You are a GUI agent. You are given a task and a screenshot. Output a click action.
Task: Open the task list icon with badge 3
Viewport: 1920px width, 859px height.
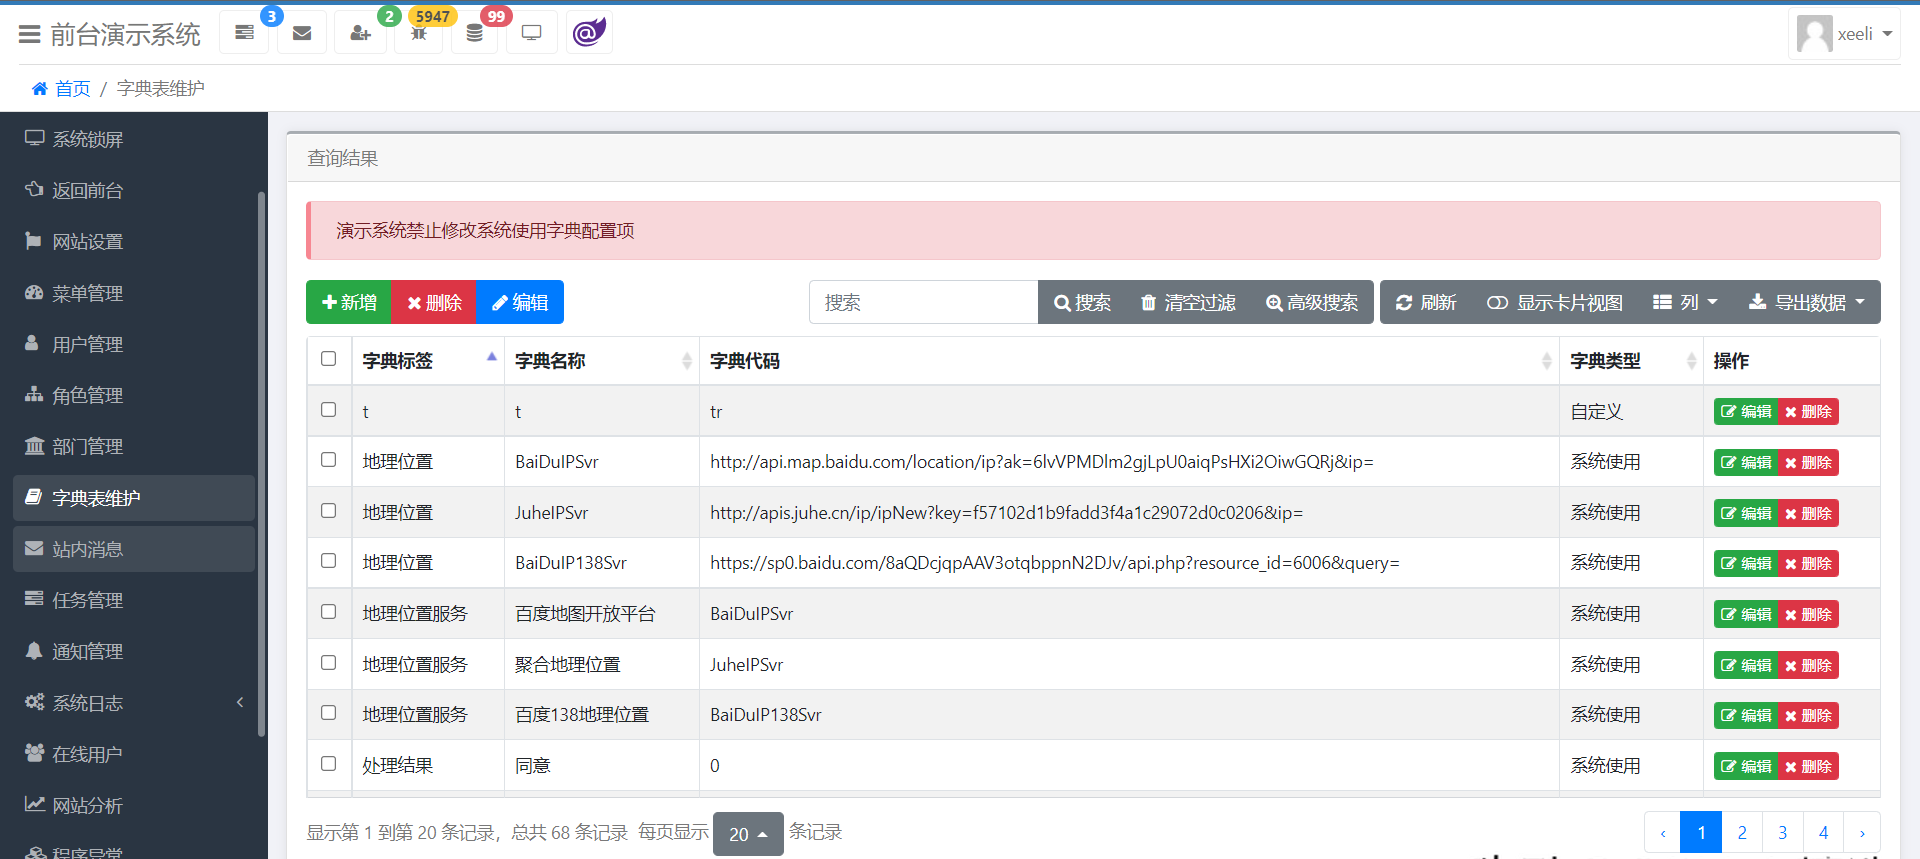[244, 33]
